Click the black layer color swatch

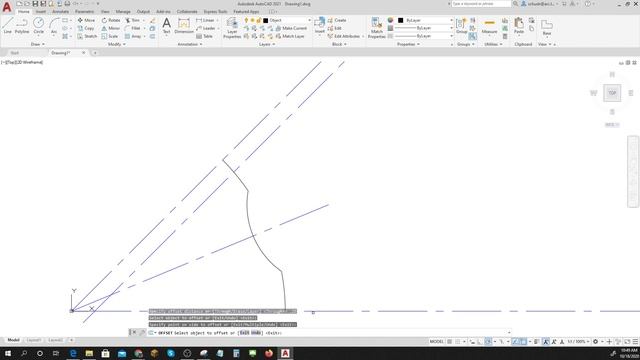(x=266, y=20)
